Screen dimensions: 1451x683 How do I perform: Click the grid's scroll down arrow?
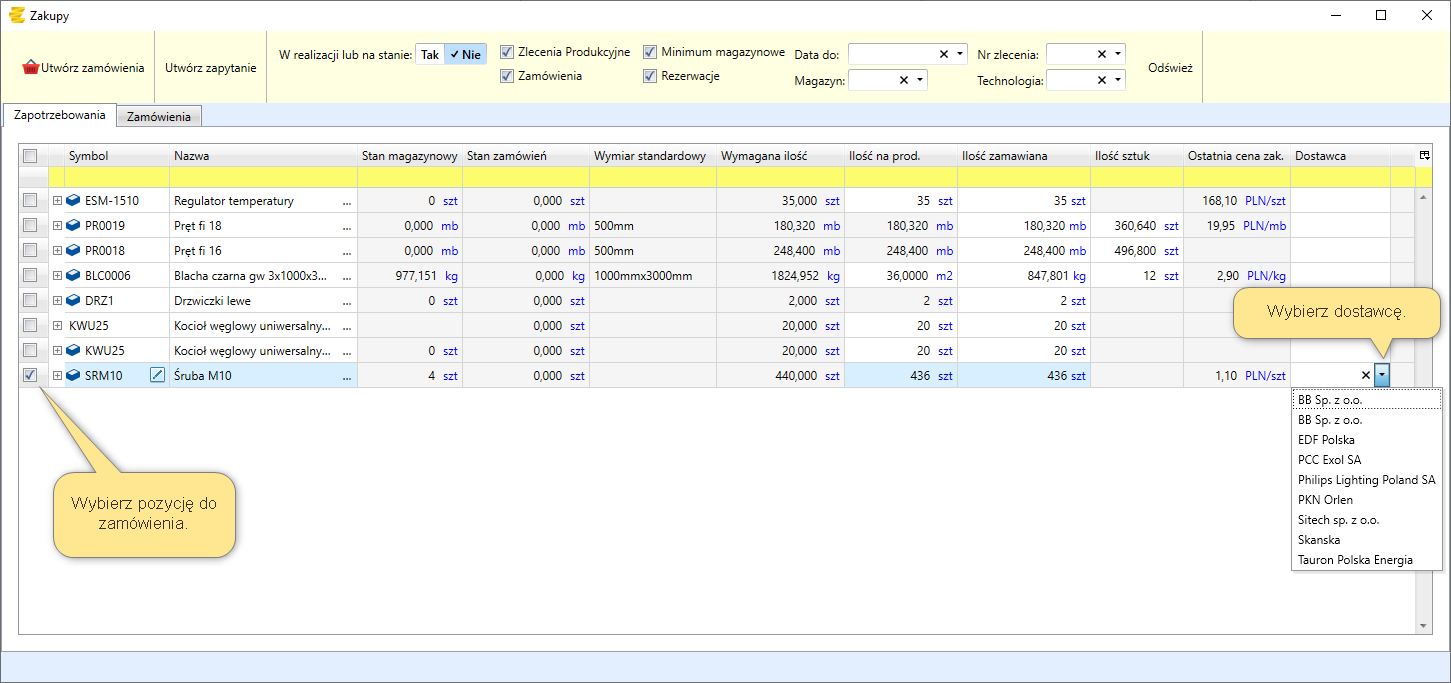tap(1424, 626)
